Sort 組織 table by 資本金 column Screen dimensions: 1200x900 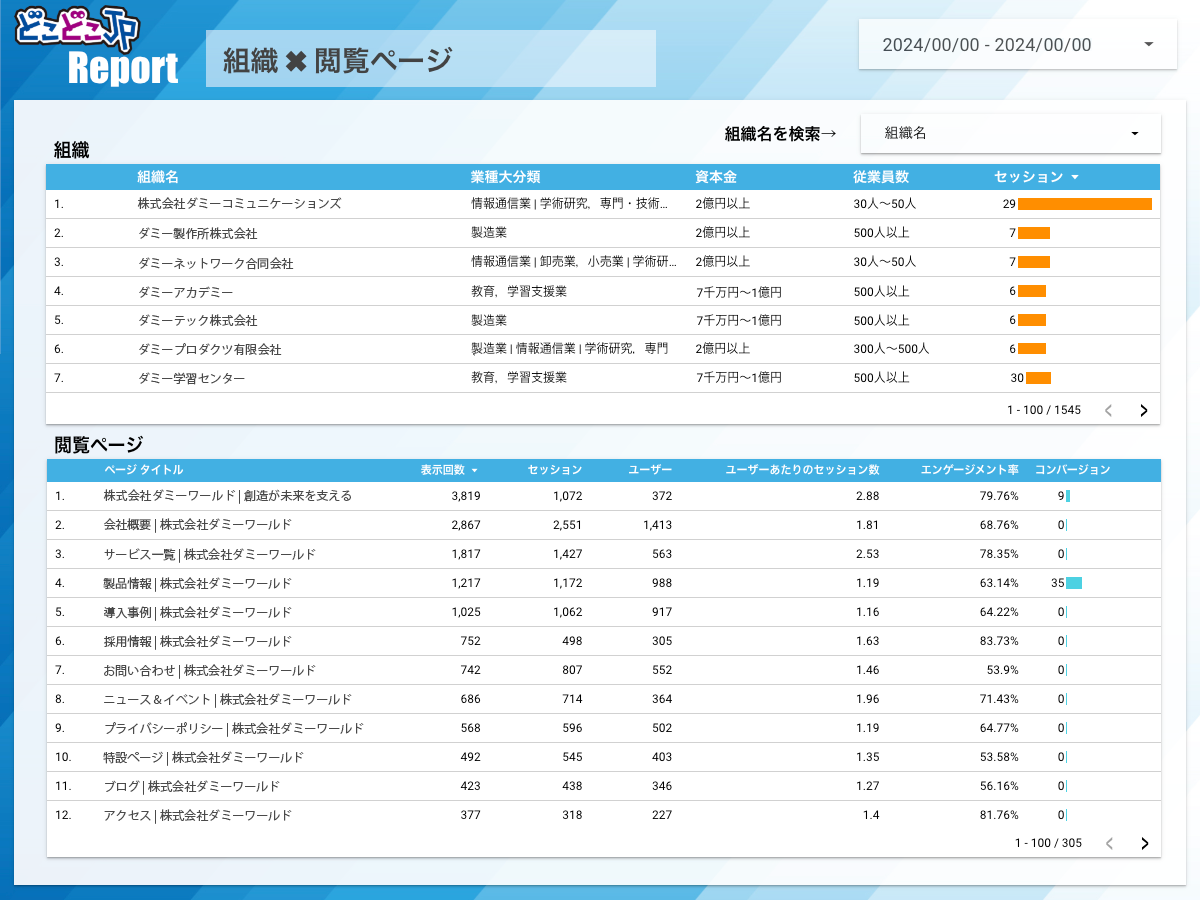coord(716,177)
